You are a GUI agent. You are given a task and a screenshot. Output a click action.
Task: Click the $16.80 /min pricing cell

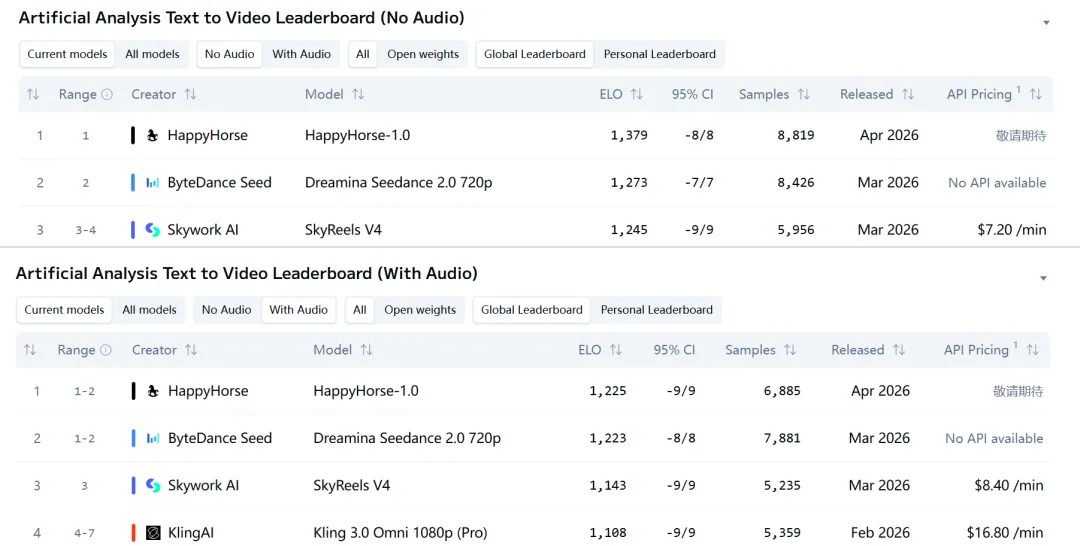[1005, 533]
